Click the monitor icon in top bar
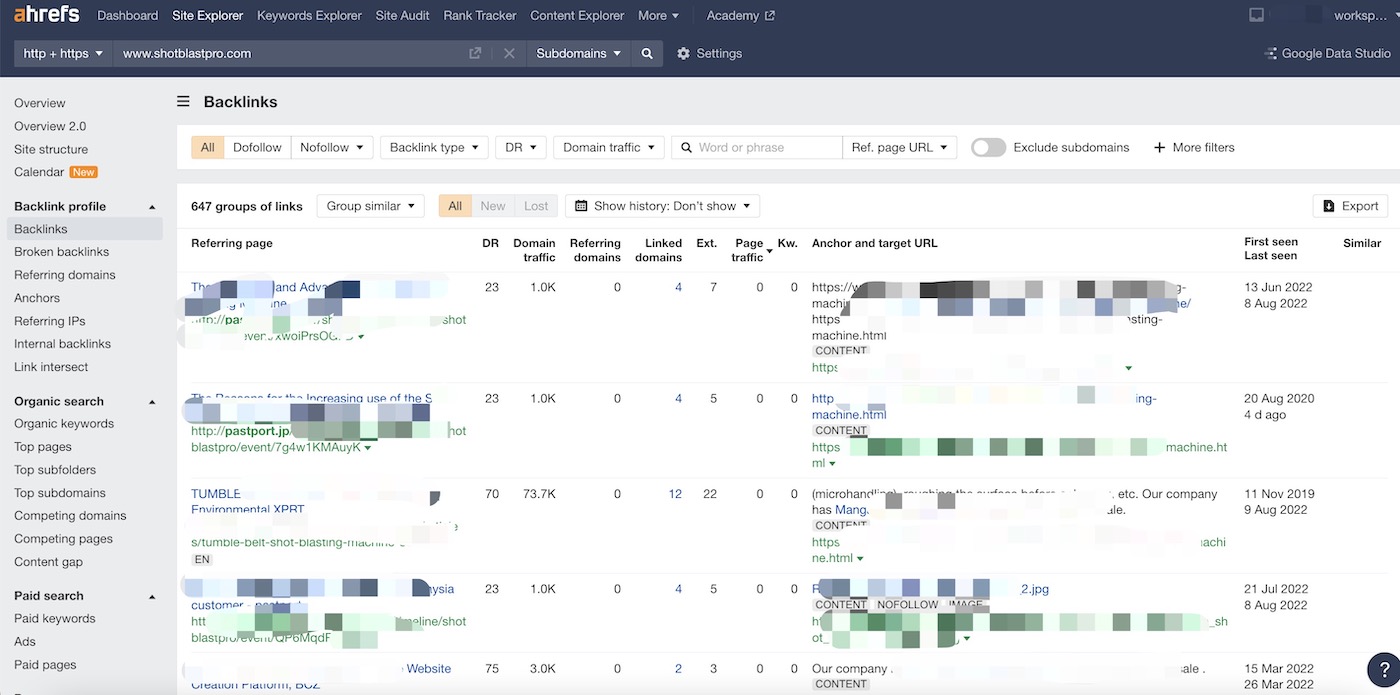The height and width of the screenshot is (695, 1400). point(1256,15)
